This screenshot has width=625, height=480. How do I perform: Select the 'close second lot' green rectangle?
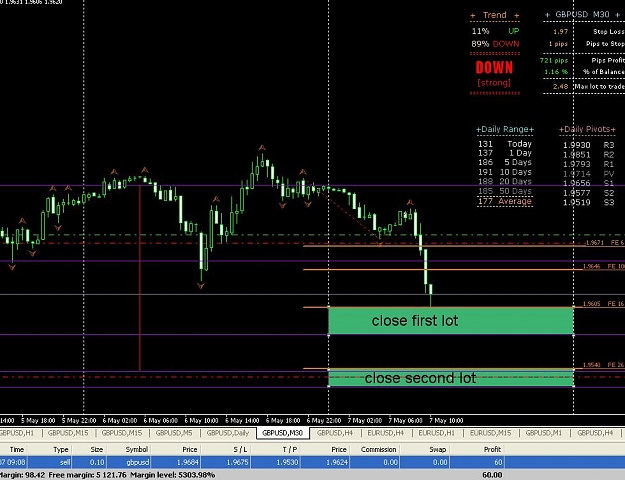click(x=451, y=378)
